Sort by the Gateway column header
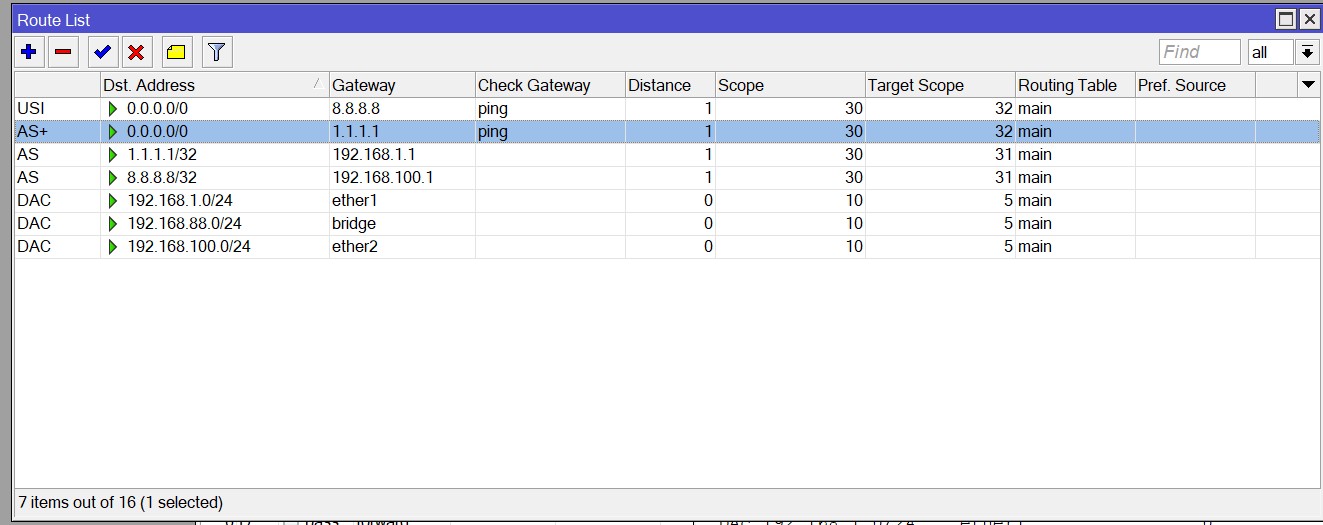 click(401, 85)
